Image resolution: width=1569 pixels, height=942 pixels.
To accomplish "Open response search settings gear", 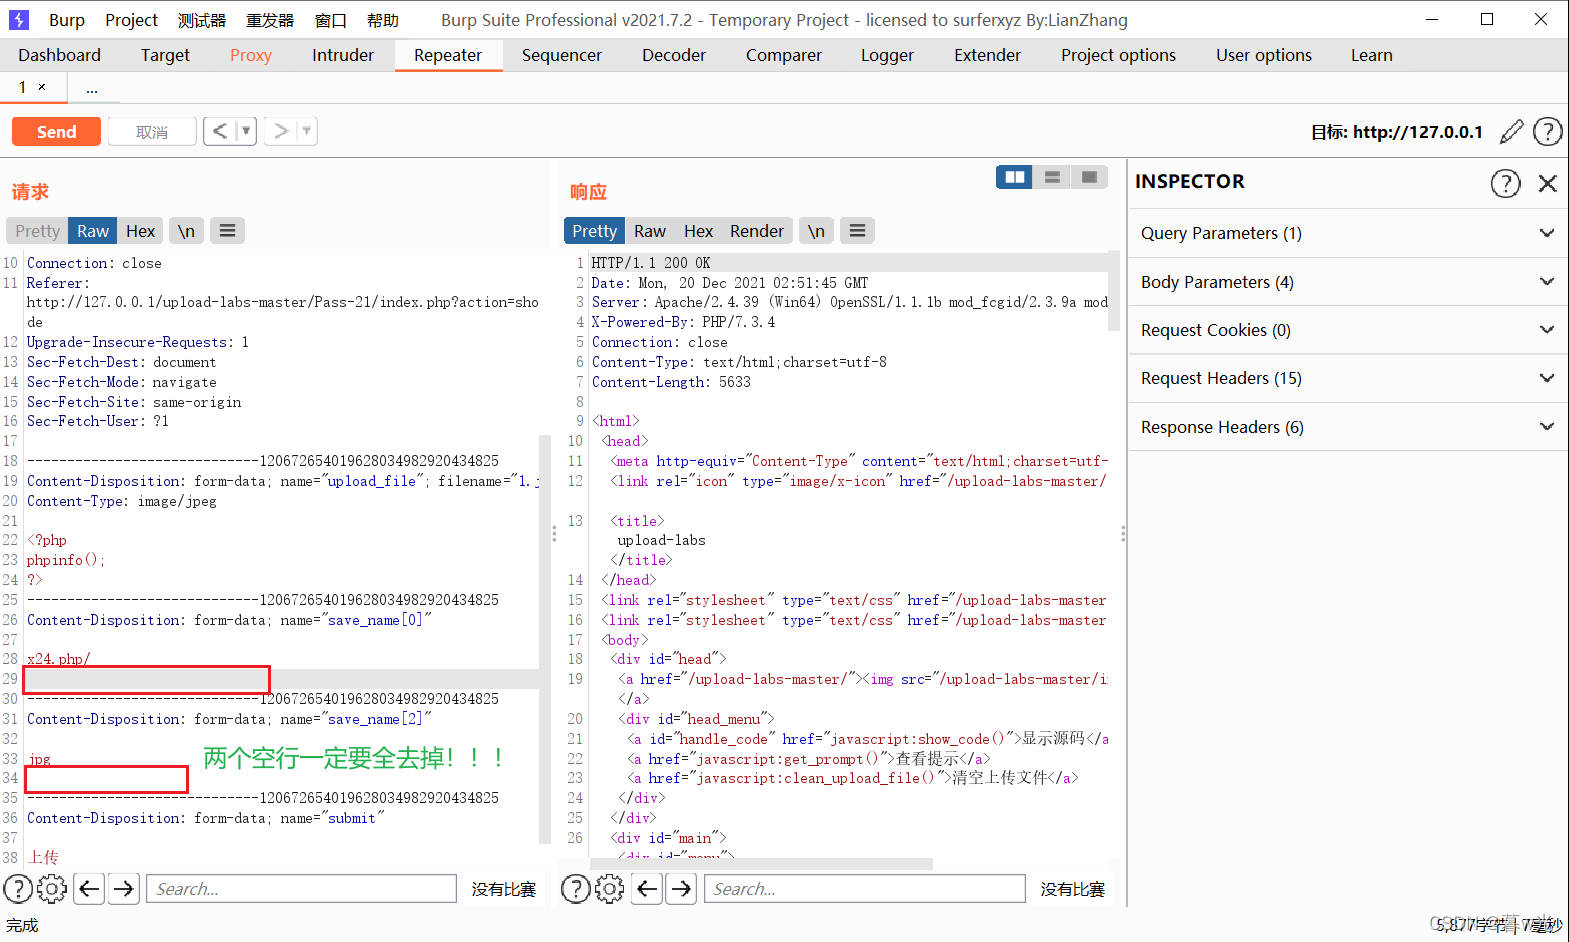I will 610,888.
